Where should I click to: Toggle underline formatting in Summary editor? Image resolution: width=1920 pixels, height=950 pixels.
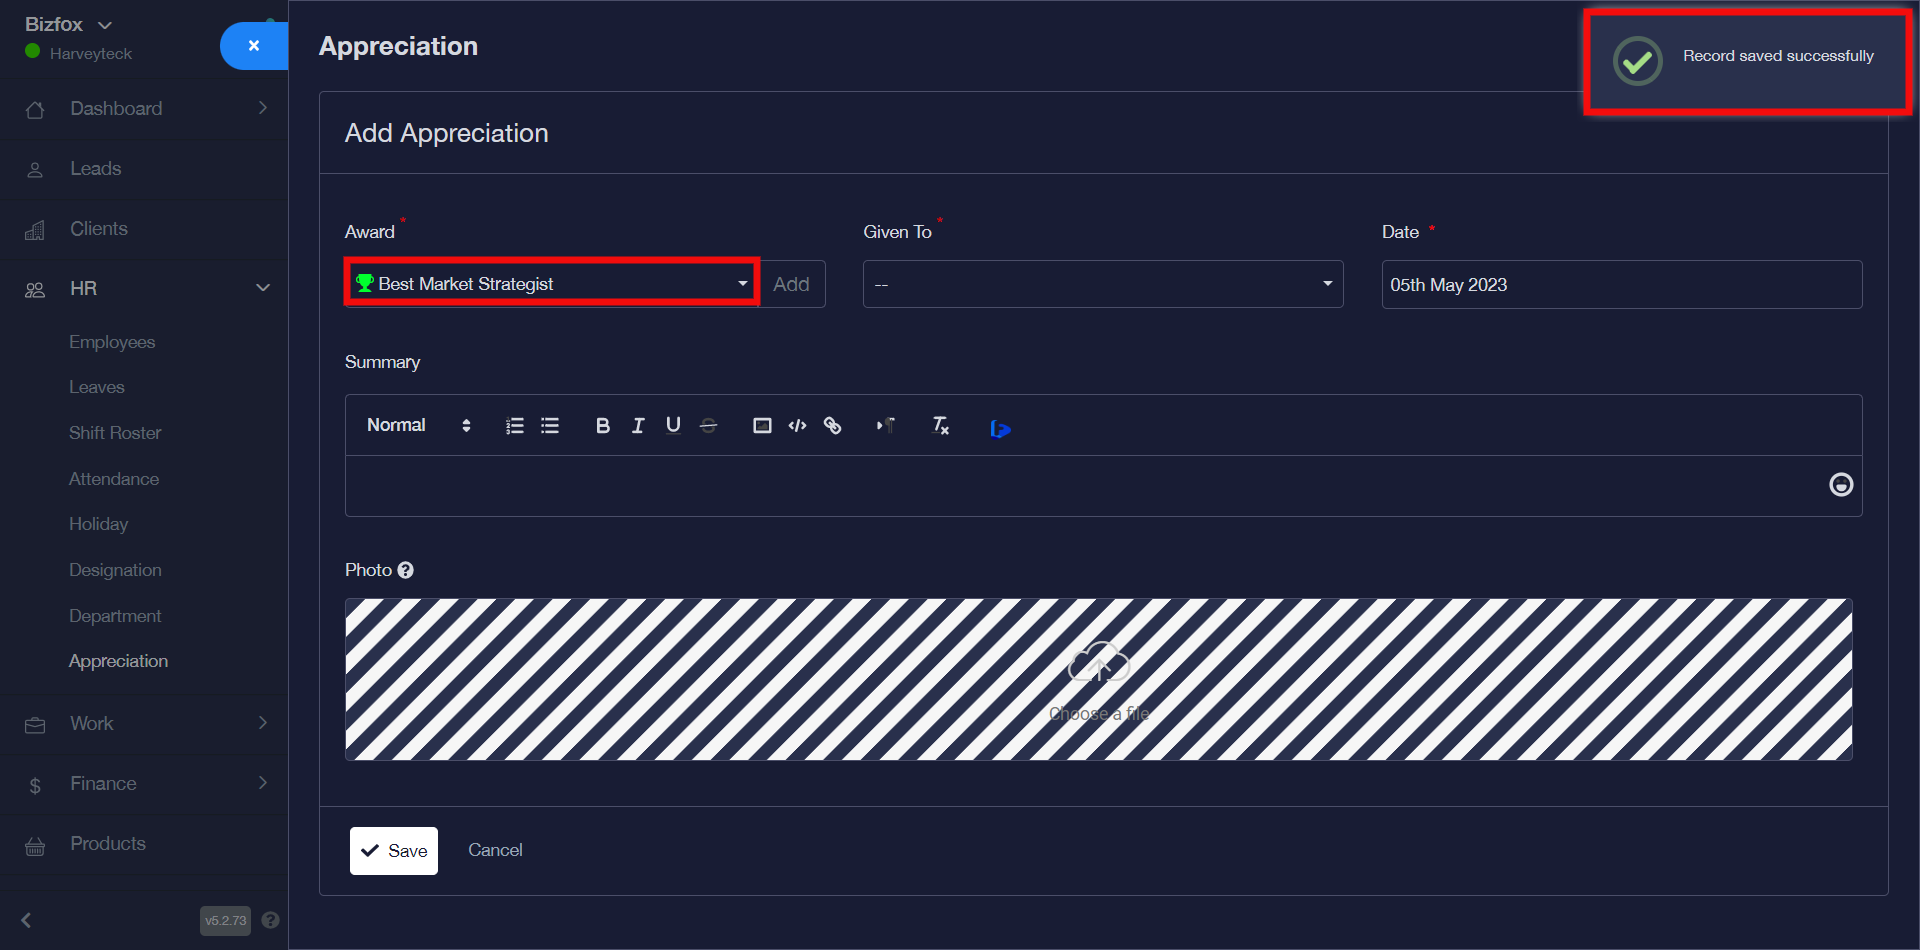tap(673, 426)
